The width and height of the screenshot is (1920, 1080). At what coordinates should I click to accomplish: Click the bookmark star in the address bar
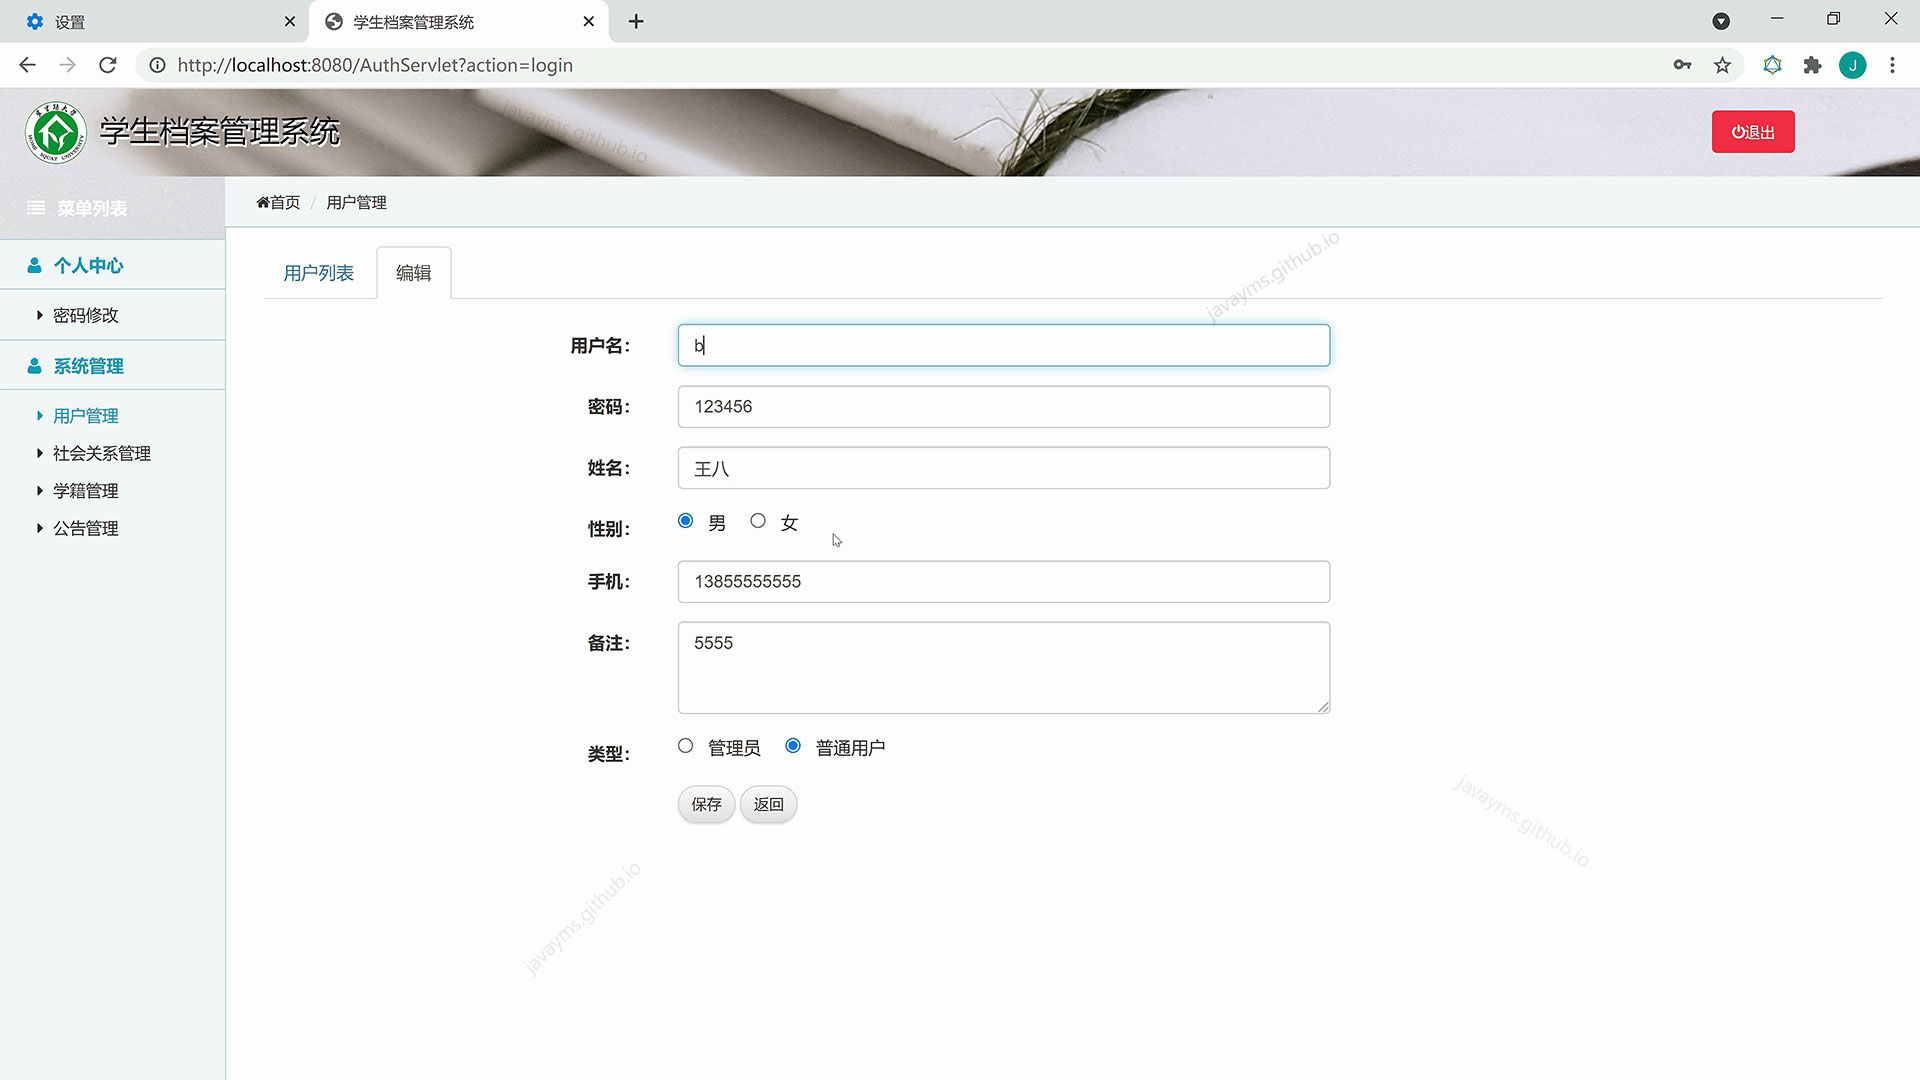(1722, 65)
